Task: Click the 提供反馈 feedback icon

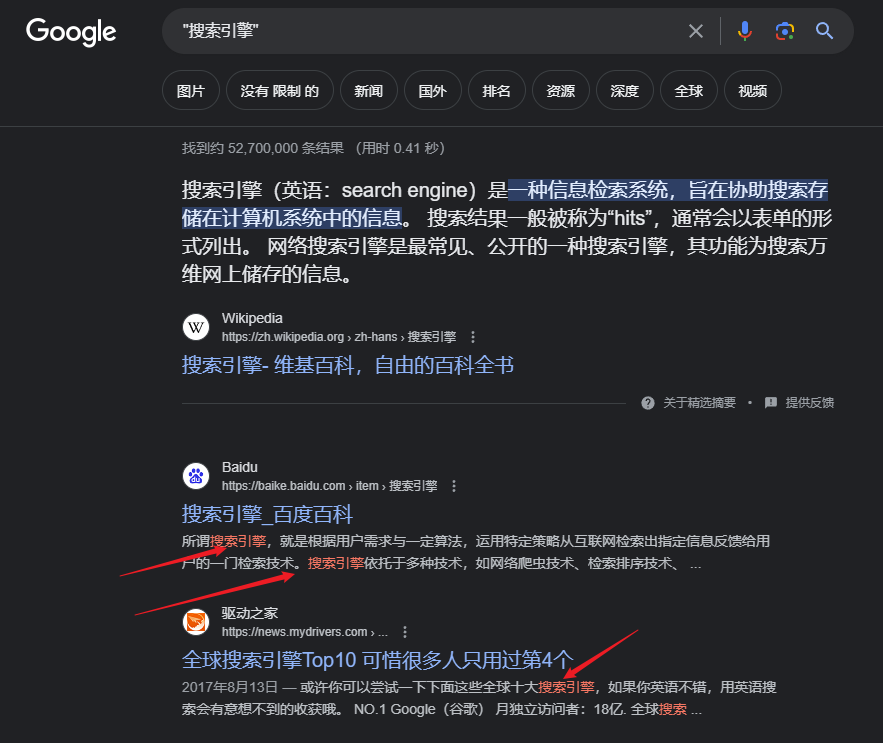Action: [771, 403]
